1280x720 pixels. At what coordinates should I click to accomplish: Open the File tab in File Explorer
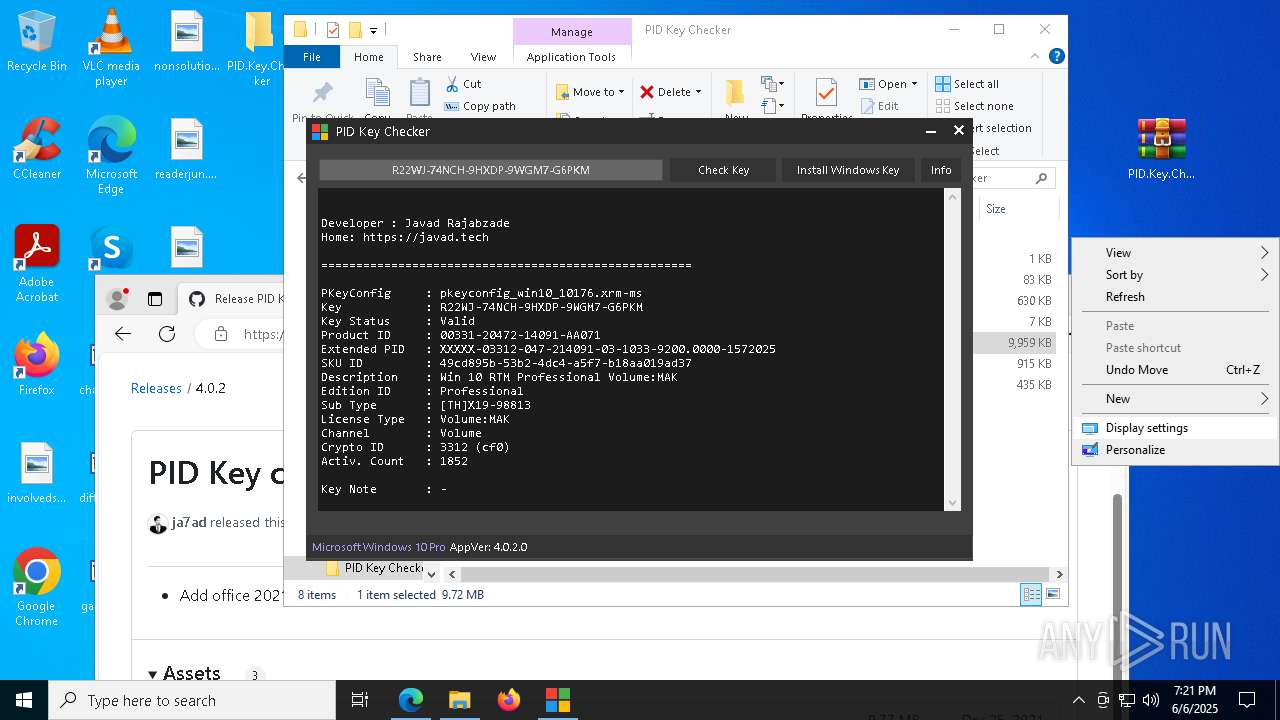click(x=312, y=57)
